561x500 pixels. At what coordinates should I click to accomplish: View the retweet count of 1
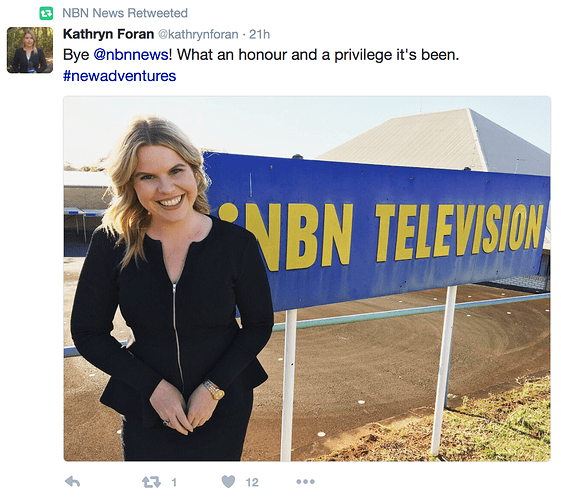(174, 482)
